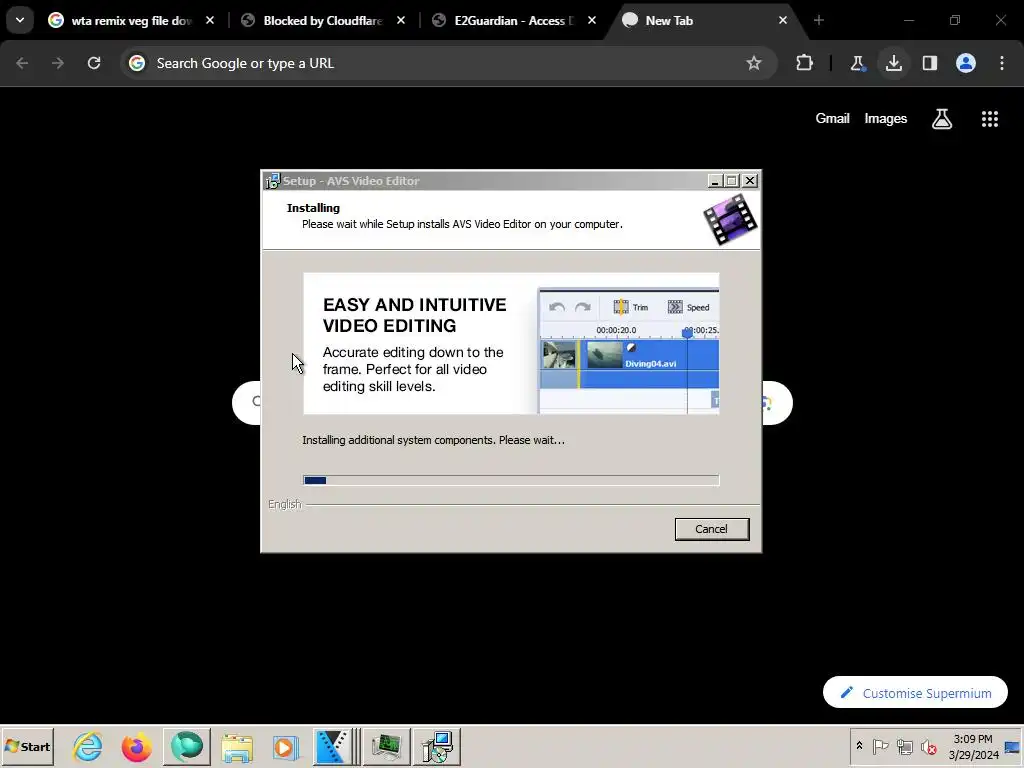Bookmark this tab with the star icon
Viewport: 1024px width, 768px height.
pos(754,63)
